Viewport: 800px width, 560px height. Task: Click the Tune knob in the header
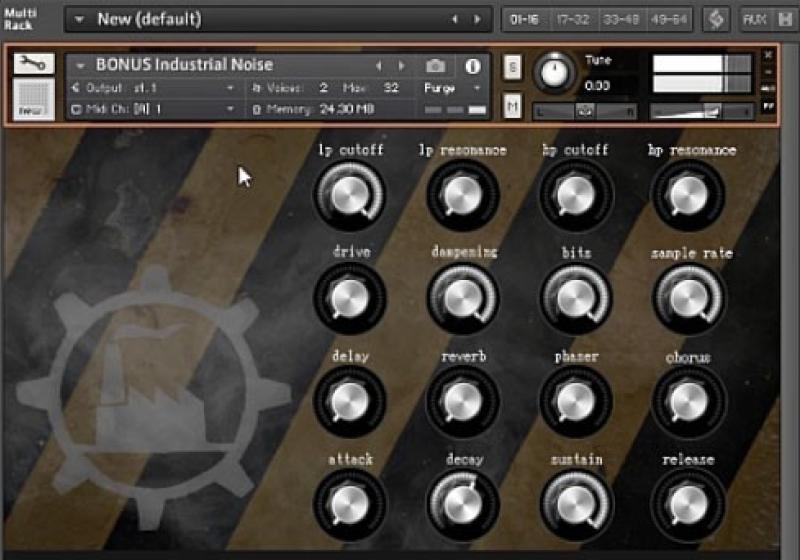click(x=552, y=72)
